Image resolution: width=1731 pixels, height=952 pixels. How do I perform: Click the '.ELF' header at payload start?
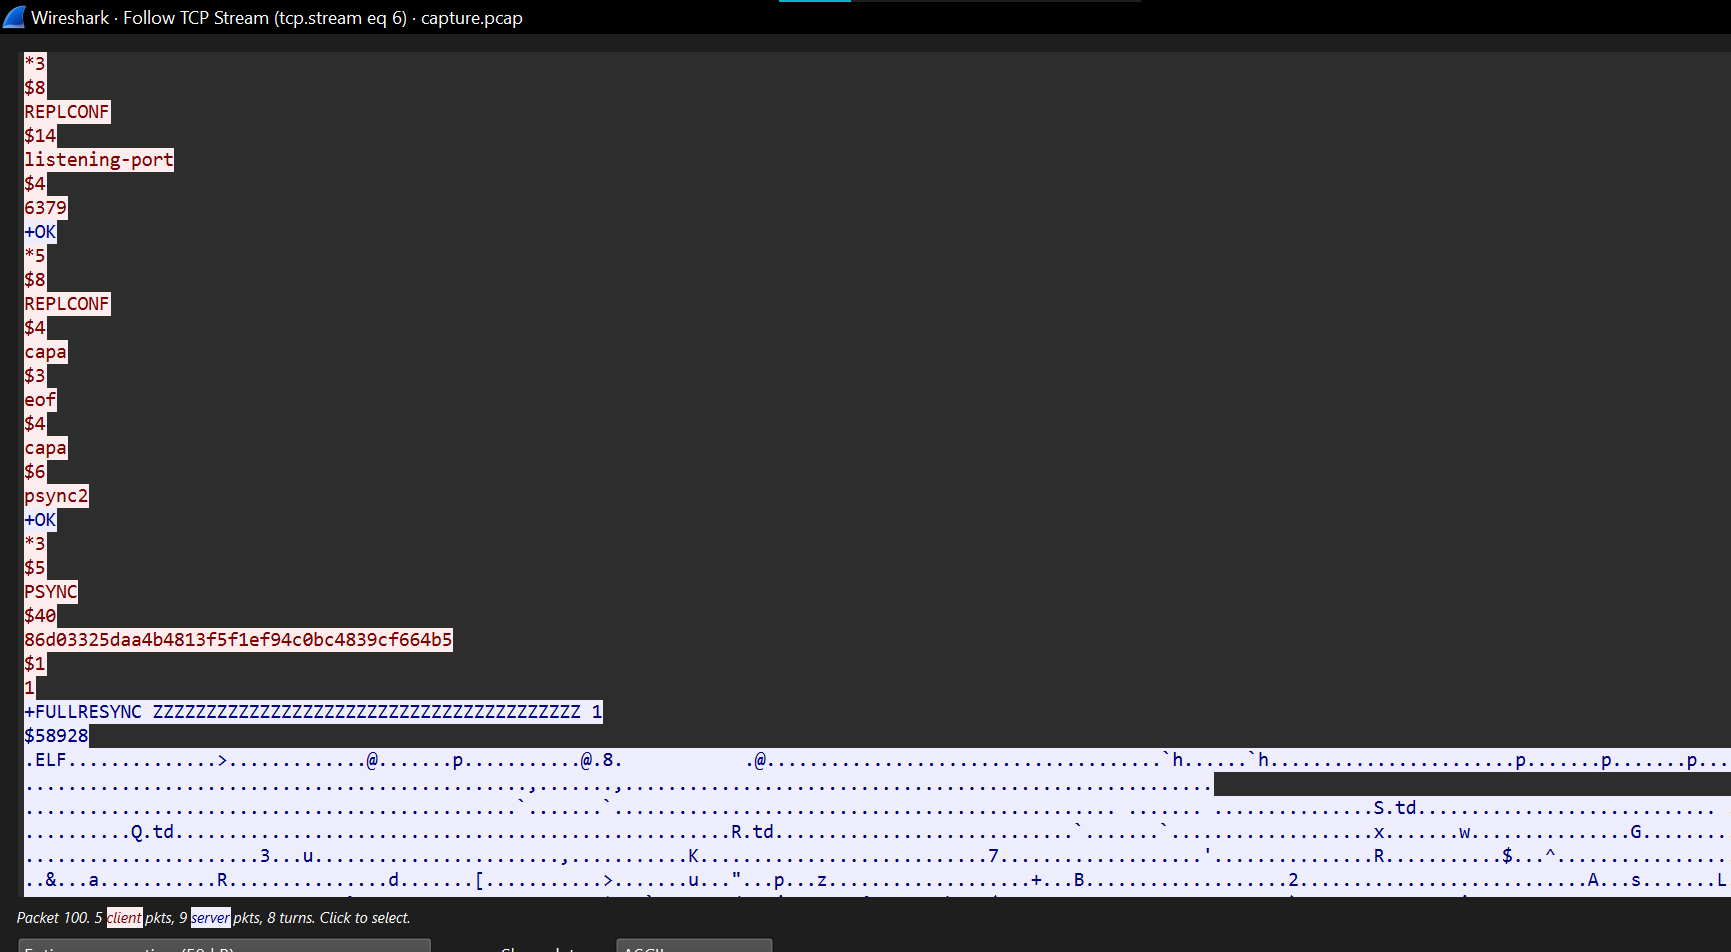tap(46, 760)
